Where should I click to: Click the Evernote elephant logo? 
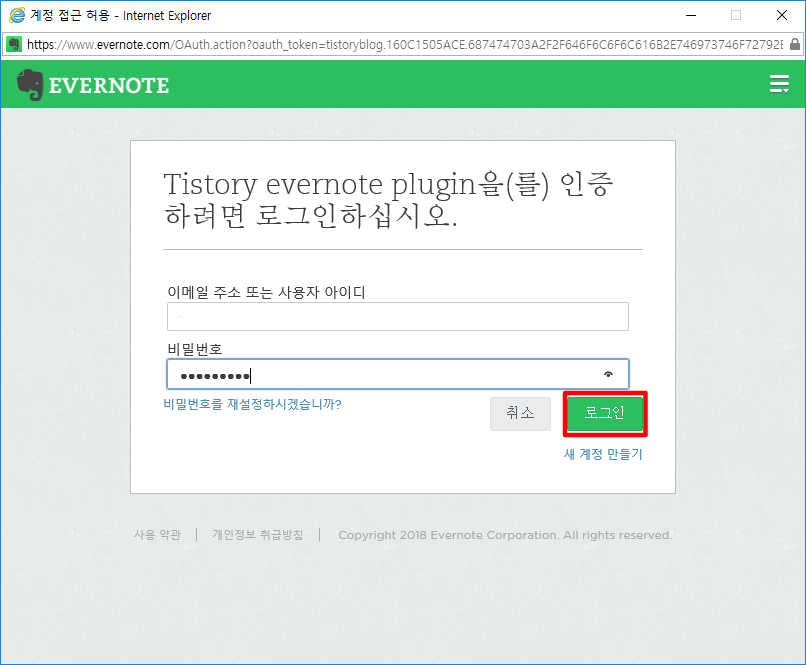click(30, 85)
